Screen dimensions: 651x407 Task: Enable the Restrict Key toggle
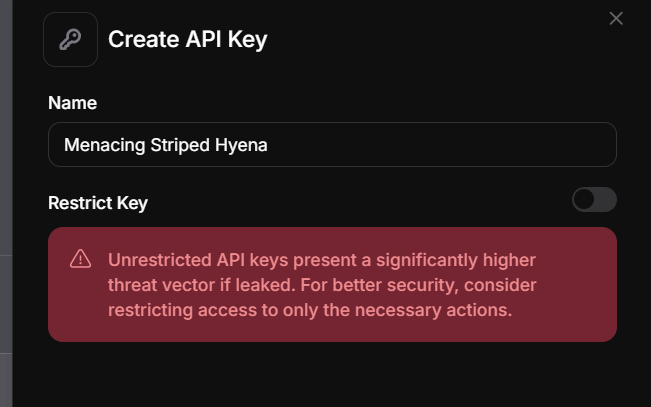(594, 200)
